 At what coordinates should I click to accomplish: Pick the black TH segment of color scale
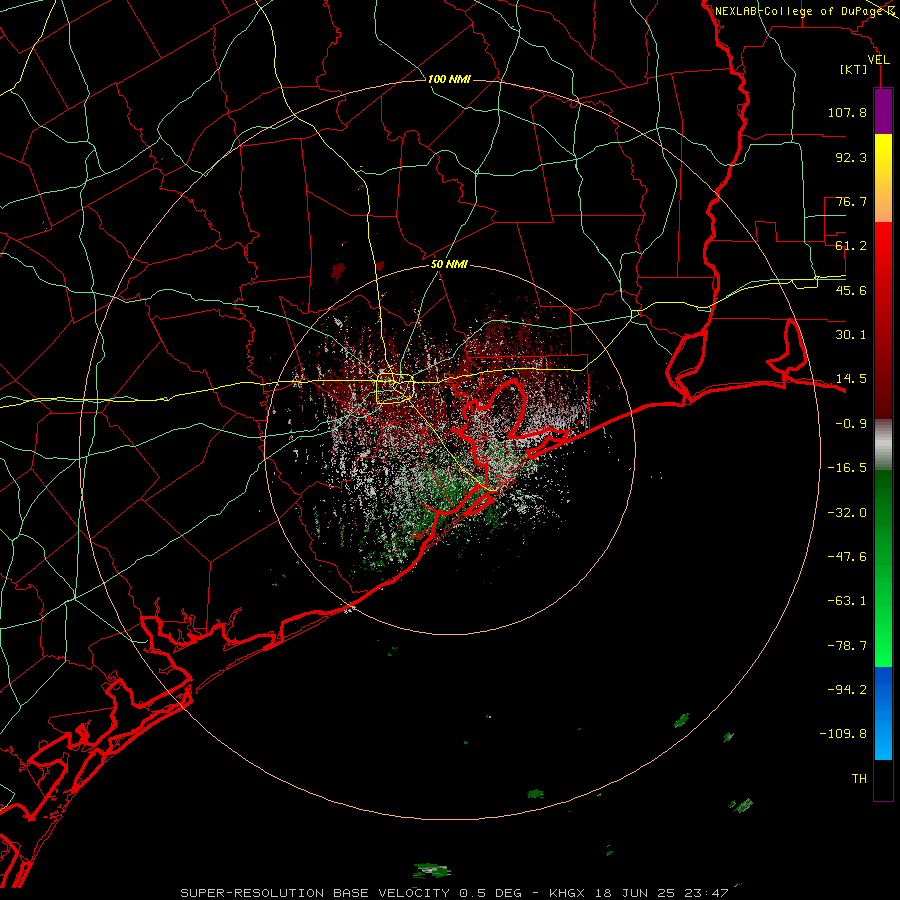(x=883, y=779)
